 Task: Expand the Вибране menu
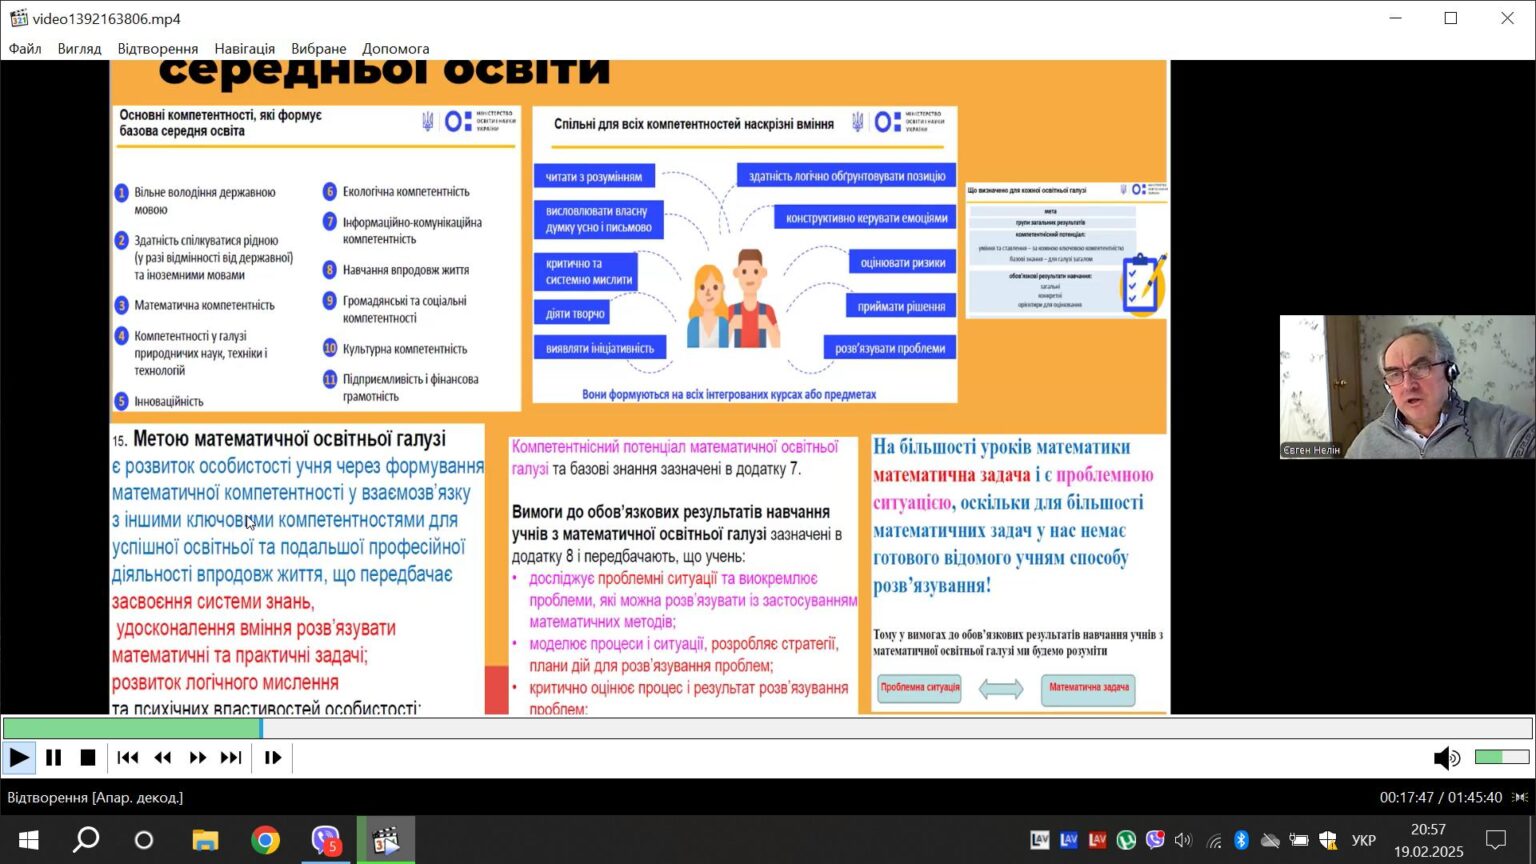319,48
